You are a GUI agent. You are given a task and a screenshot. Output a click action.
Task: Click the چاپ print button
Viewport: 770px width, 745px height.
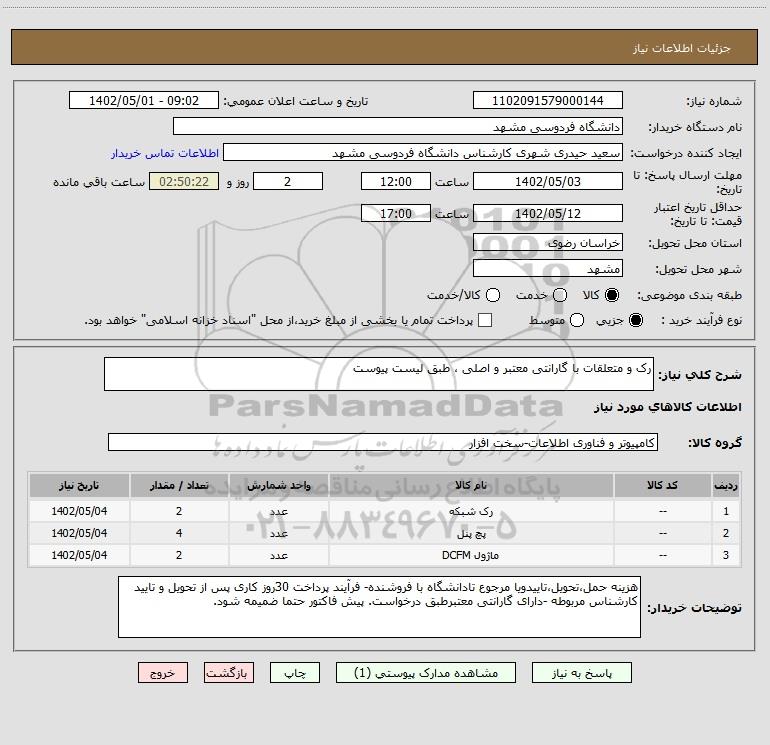(295, 673)
